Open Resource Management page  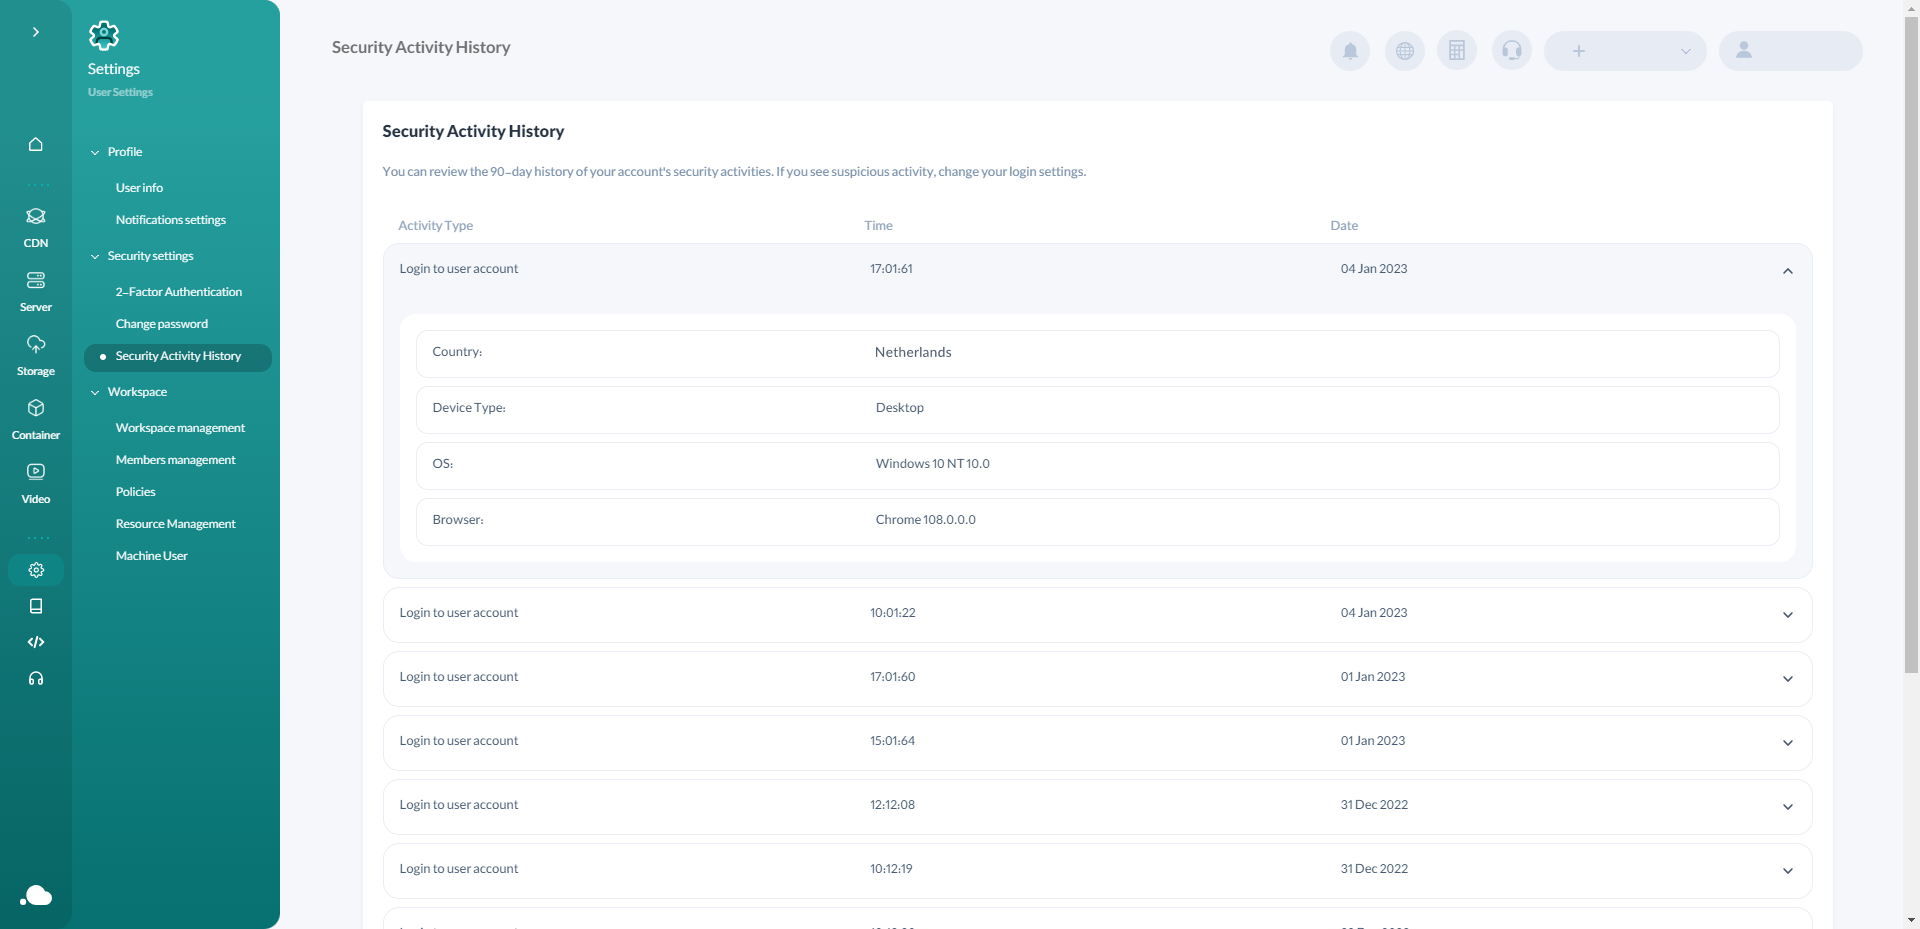click(176, 524)
